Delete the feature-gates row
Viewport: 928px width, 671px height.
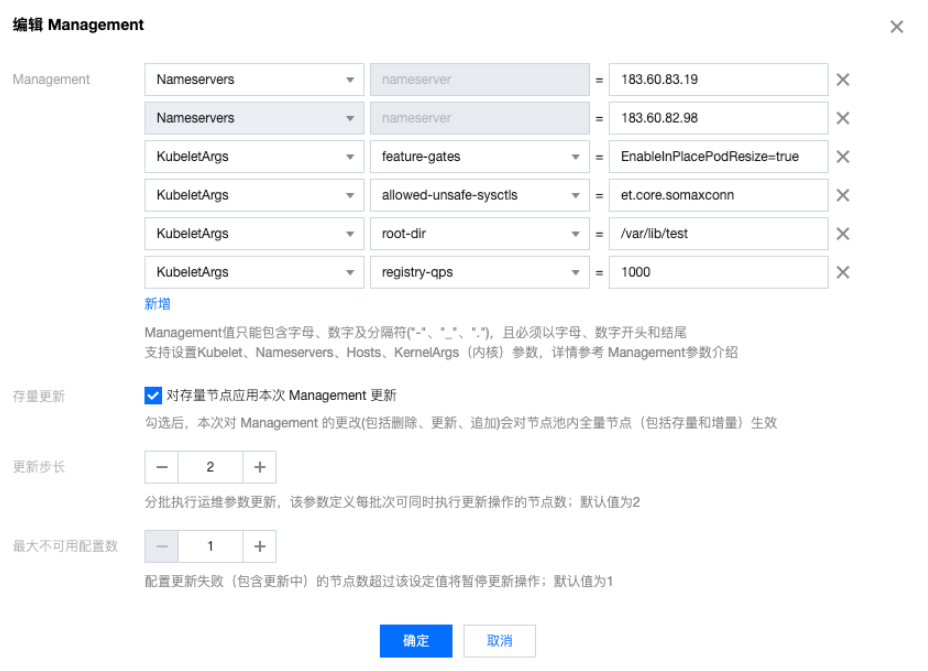click(843, 156)
